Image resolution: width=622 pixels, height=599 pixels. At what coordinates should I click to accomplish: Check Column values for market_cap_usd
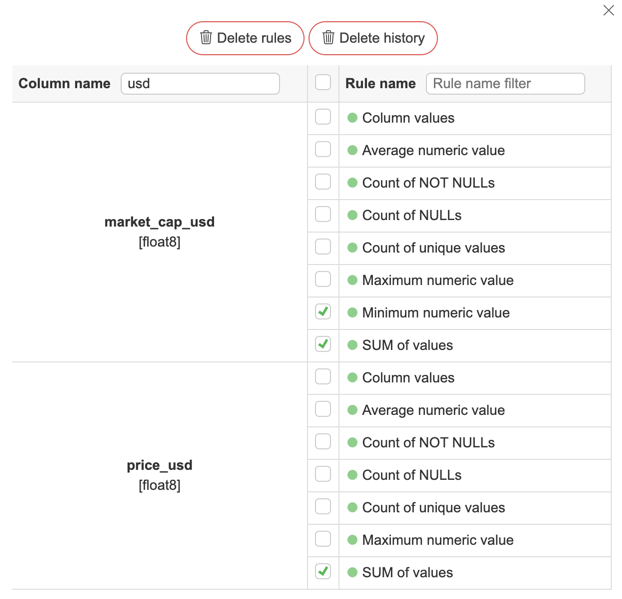click(x=323, y=117)
